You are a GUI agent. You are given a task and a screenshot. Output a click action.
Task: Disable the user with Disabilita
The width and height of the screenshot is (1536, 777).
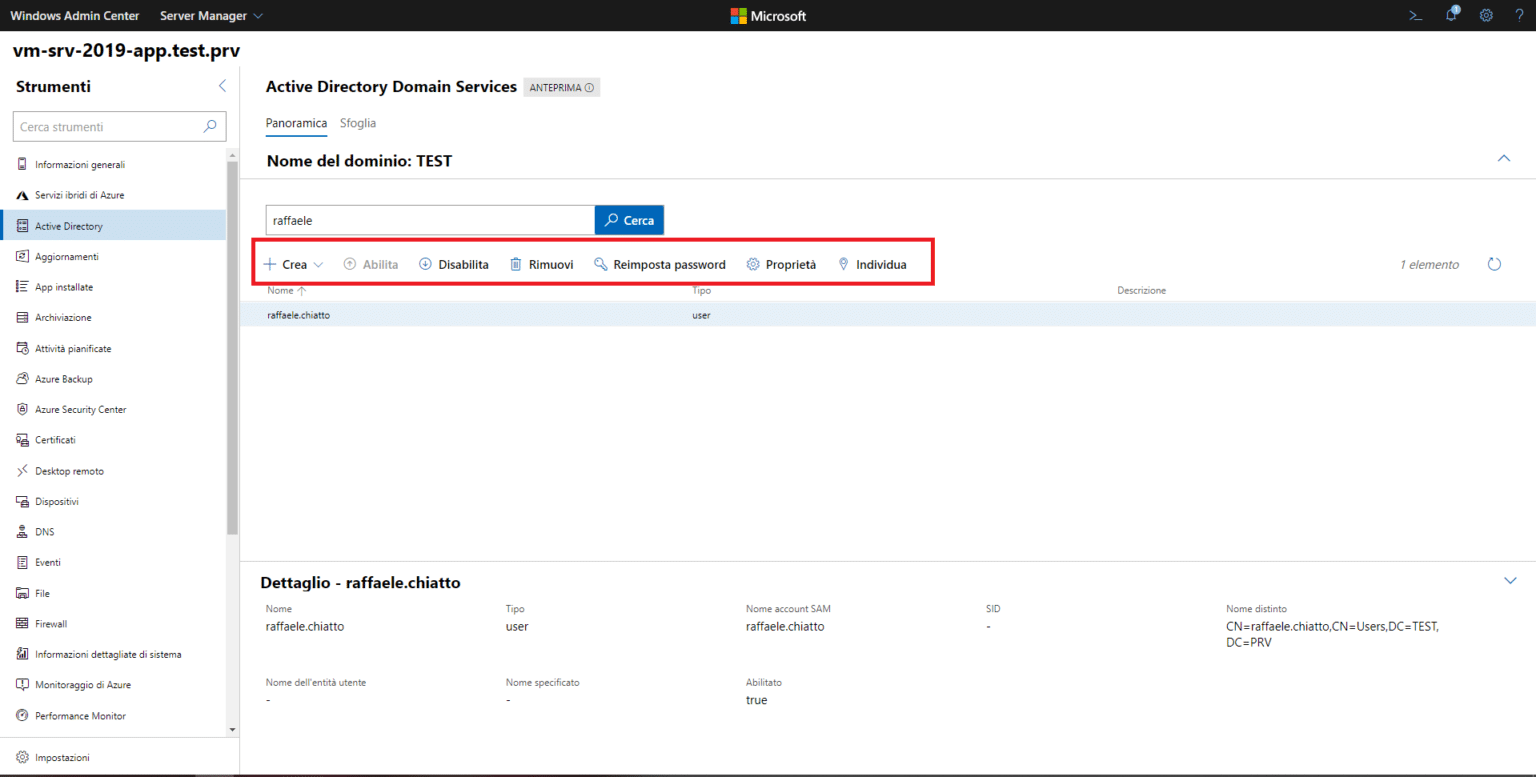[453, 264]
